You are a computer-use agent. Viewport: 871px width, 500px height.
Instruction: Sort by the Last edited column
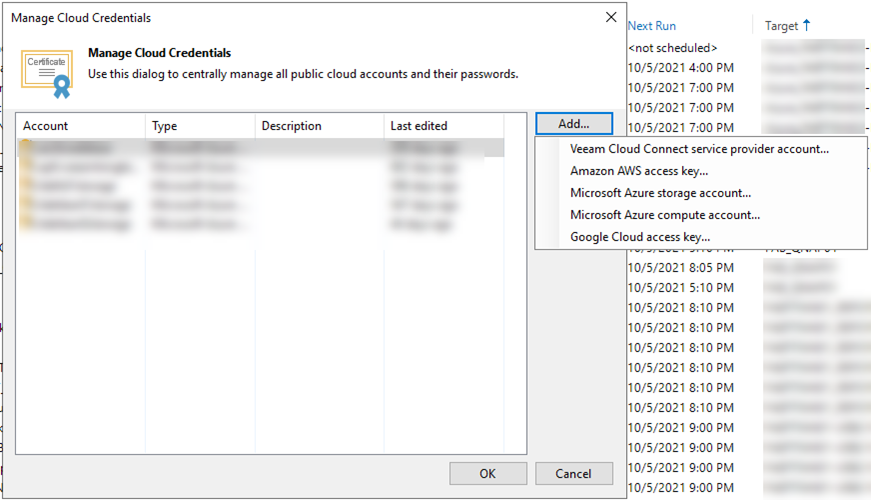tap(444, 126)
